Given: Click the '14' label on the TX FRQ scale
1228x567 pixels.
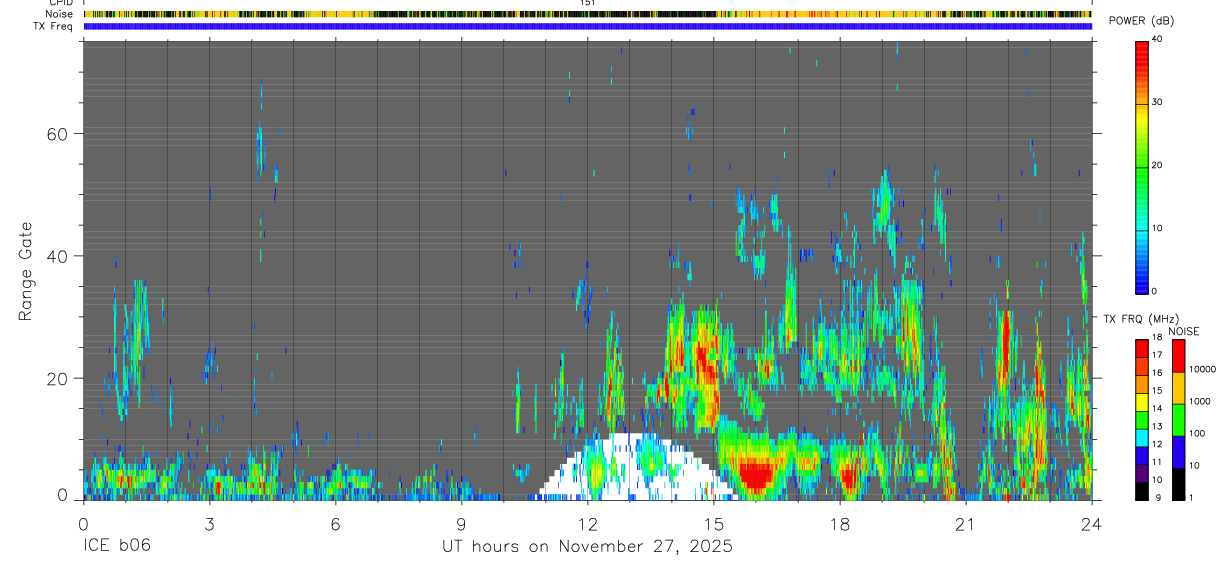Looking at the screenshot, I should pyautogui.click(x=1156, y=408).
